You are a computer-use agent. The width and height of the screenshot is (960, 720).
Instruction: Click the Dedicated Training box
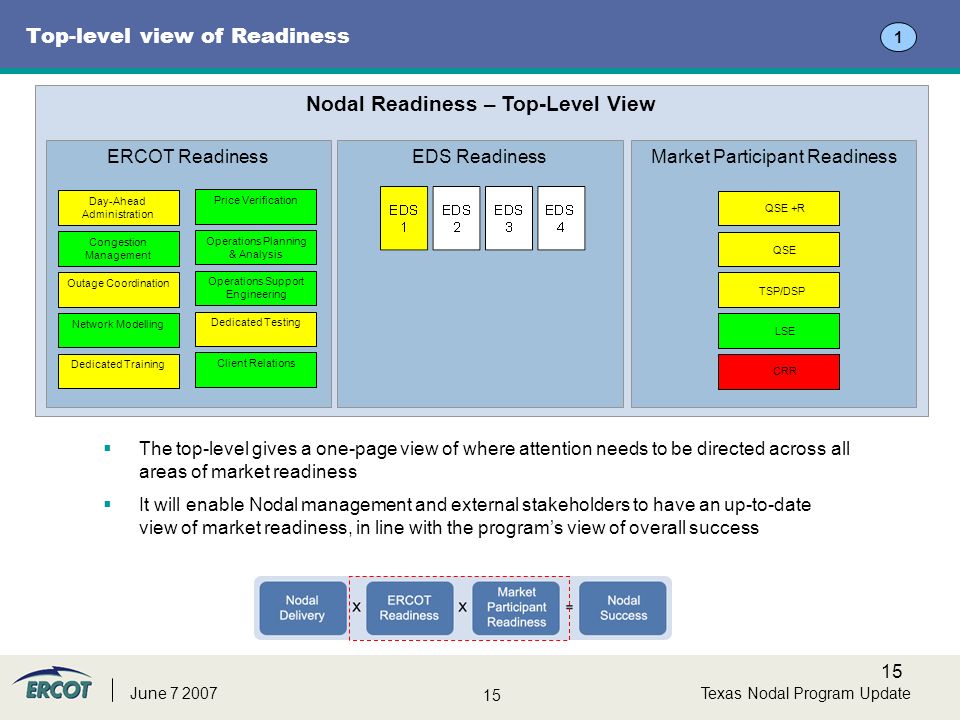(119, 371)
